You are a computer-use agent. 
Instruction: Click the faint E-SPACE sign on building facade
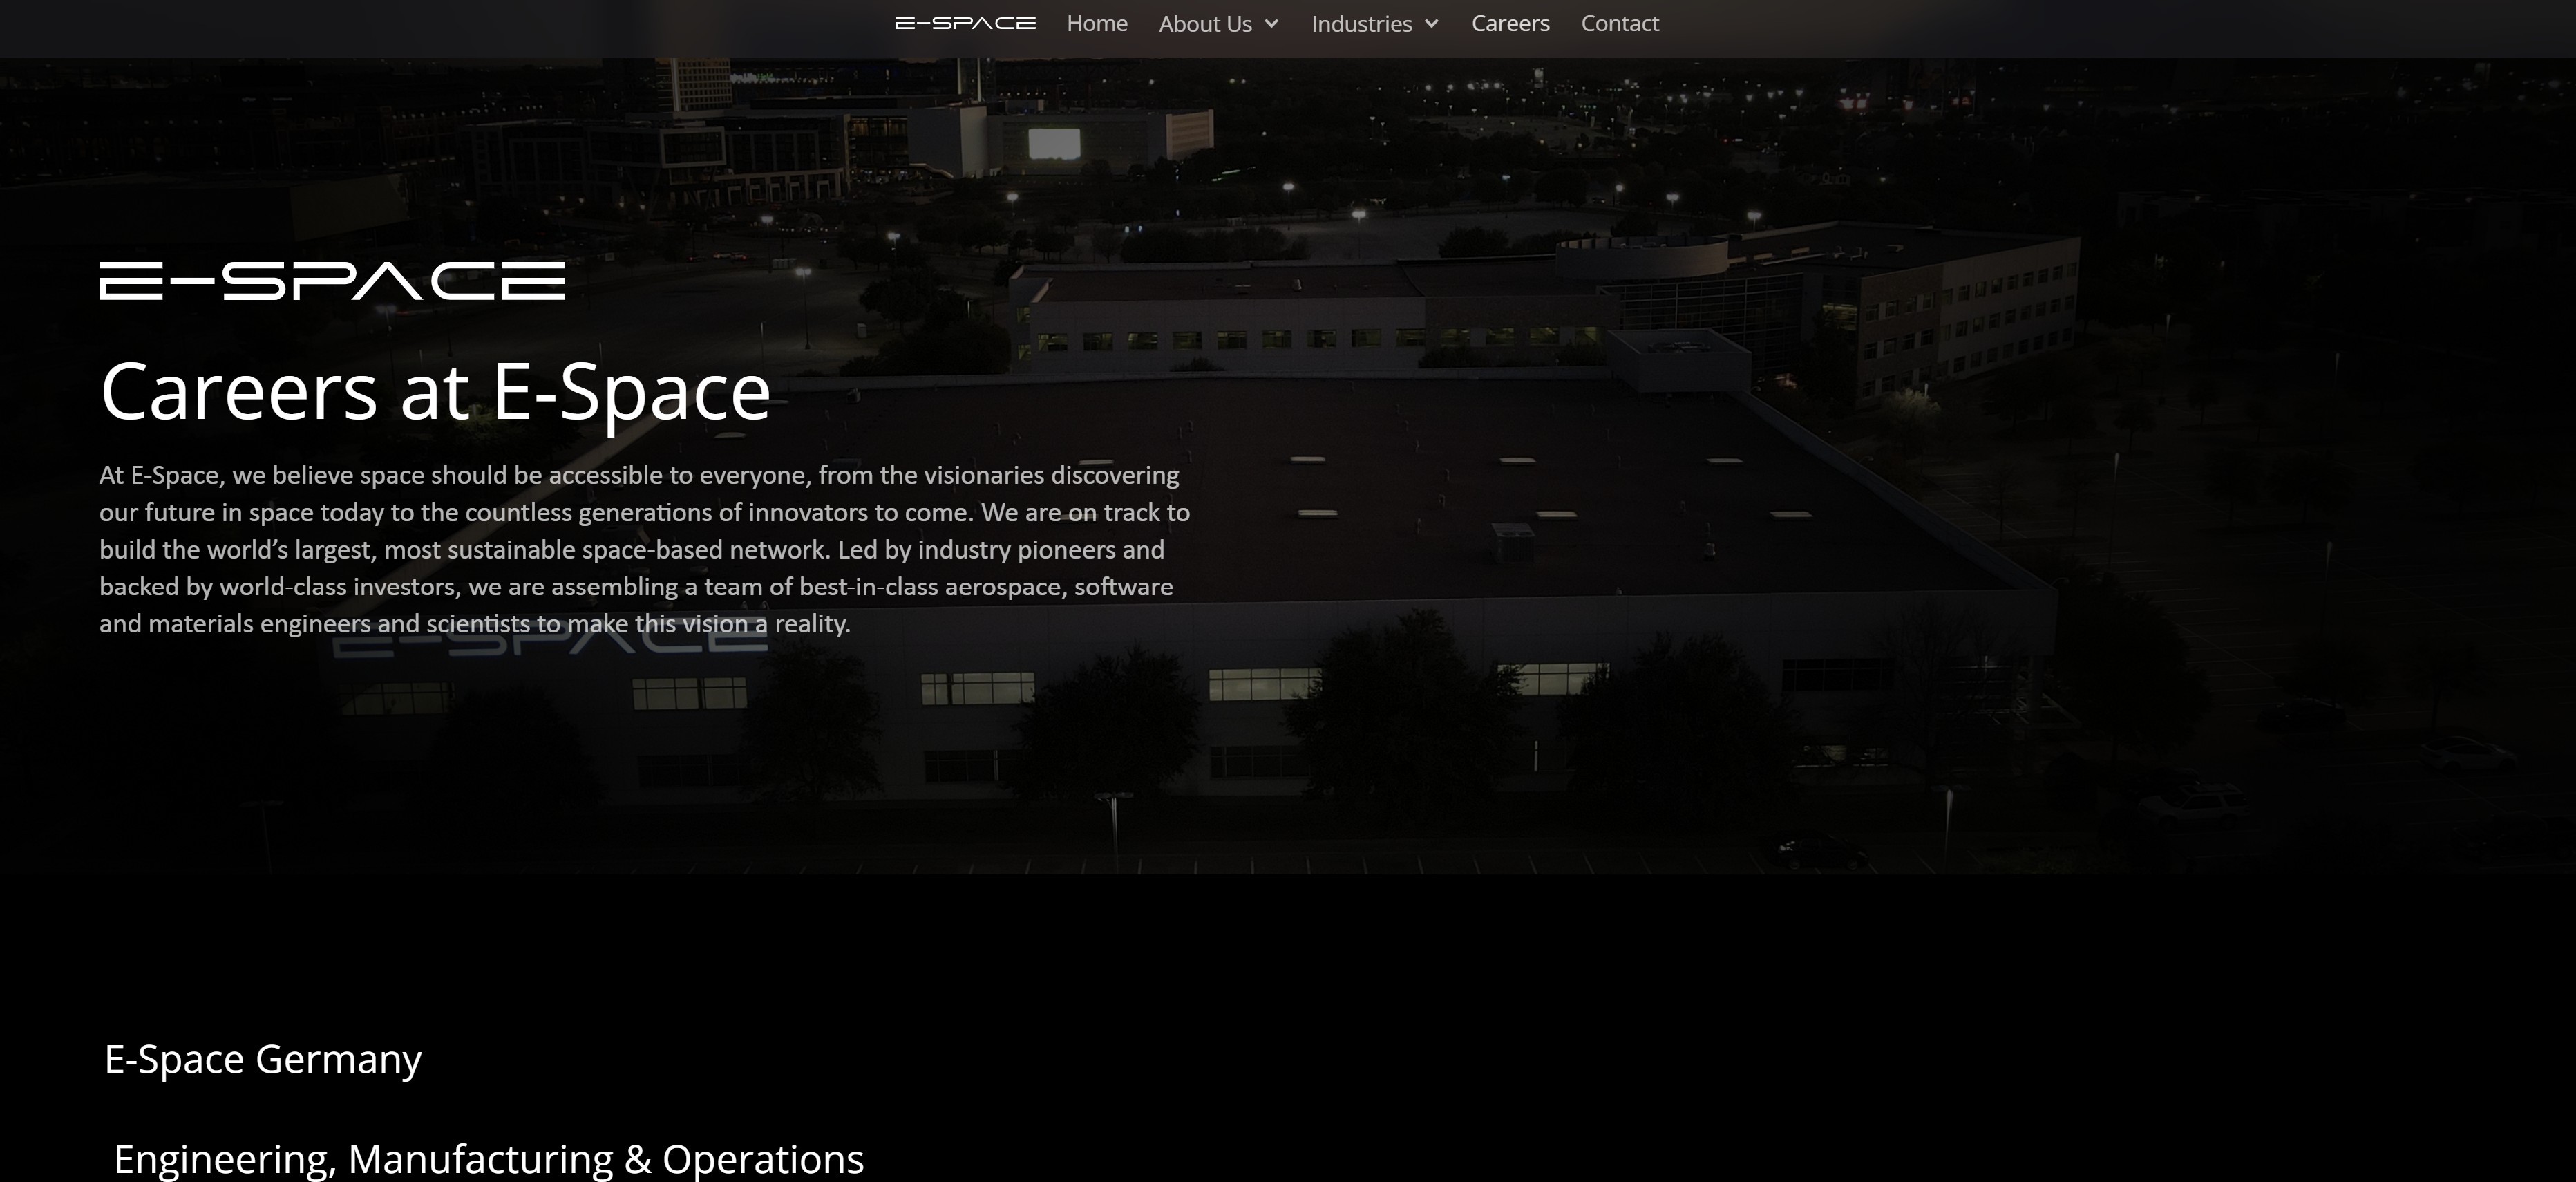tap(550, 645)
